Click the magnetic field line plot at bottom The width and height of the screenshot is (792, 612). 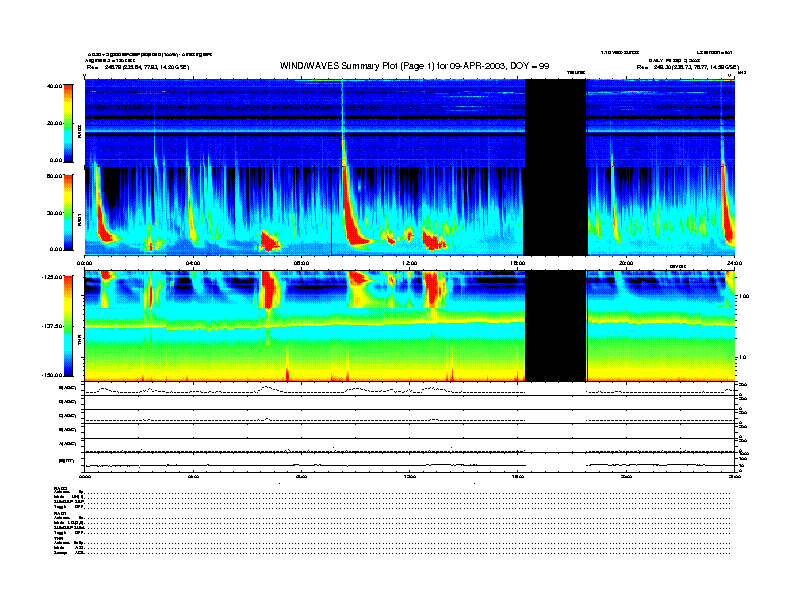409,463
